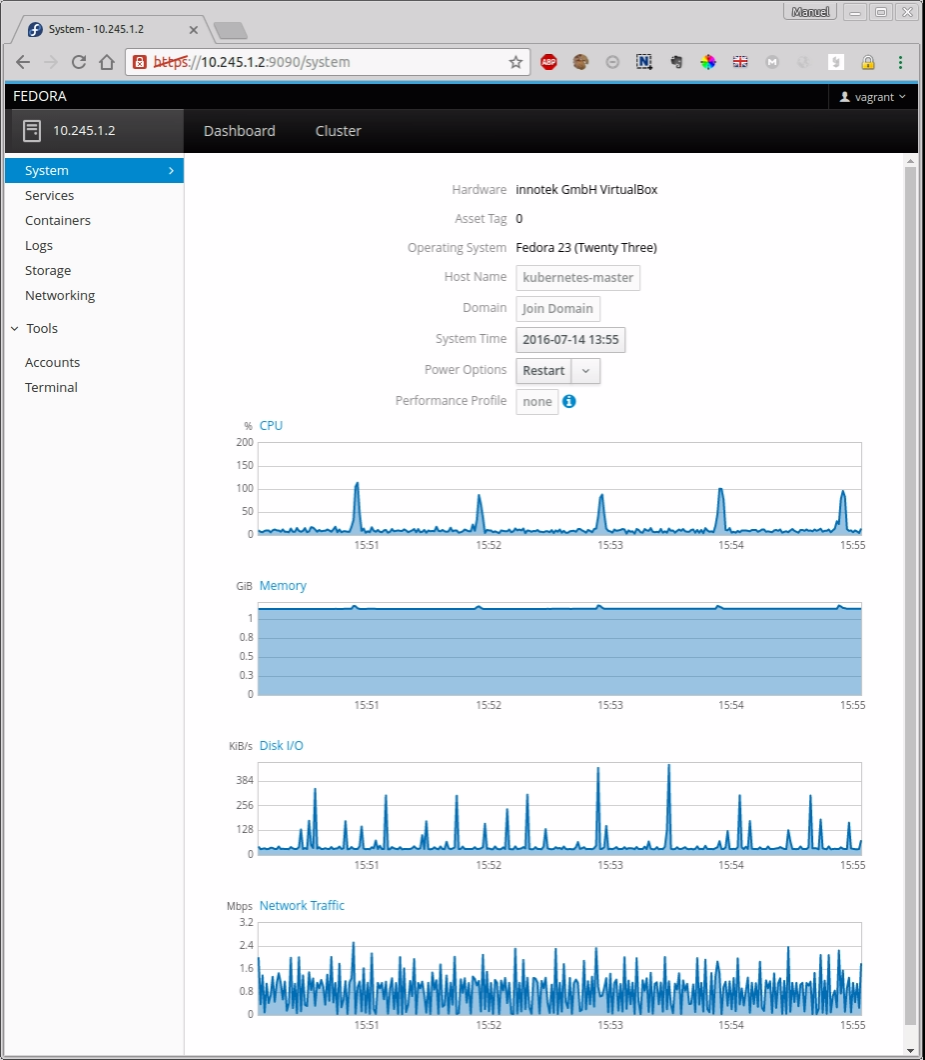Click the browser back arrow
Viewport: 925px width, 1060px height.
[x=23, y=62]
